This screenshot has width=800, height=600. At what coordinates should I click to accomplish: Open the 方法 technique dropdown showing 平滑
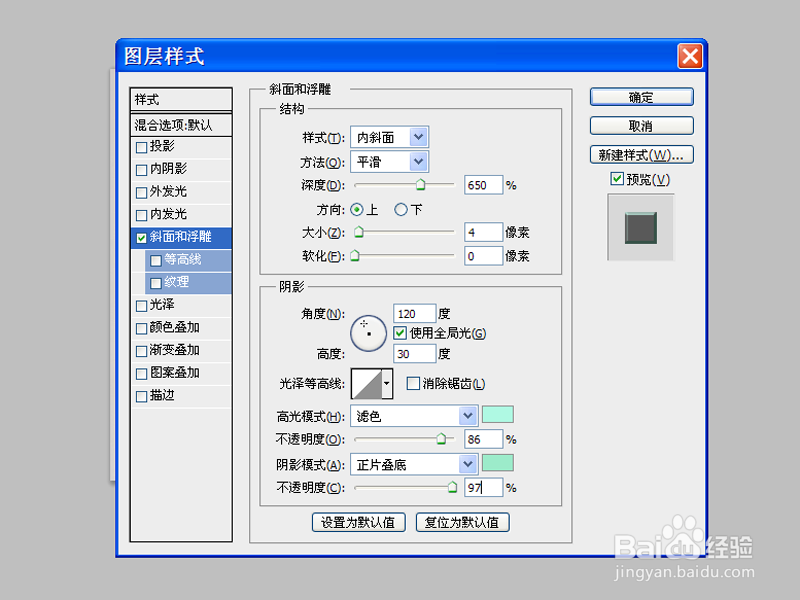pos(389,162)
